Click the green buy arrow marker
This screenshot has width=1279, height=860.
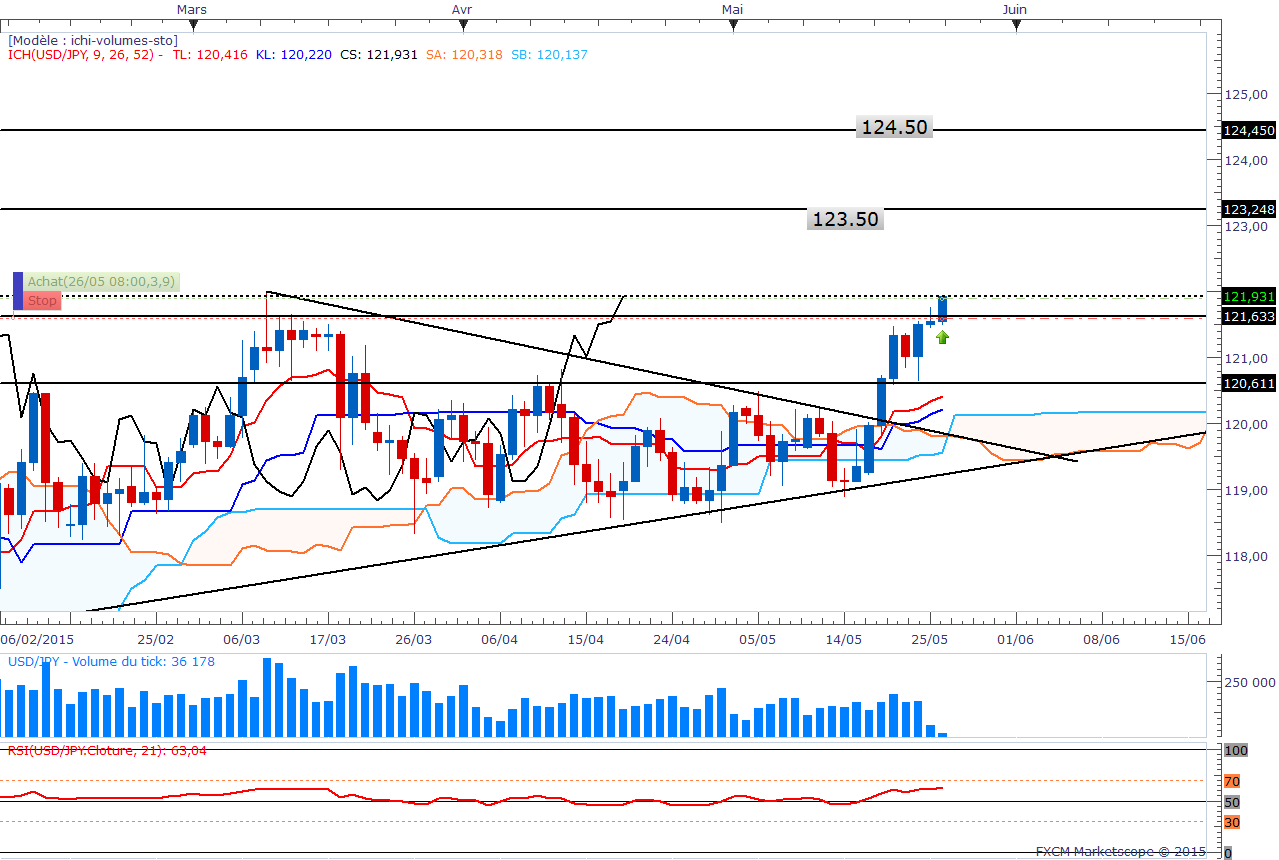coord(942,337)
